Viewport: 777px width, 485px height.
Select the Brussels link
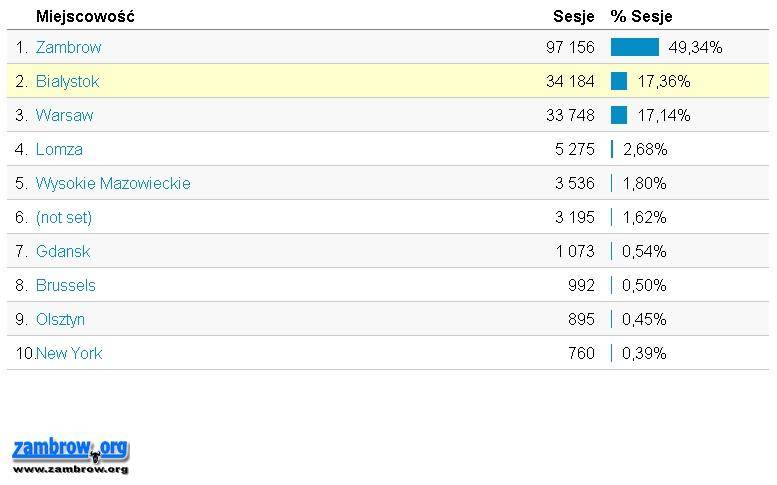point(65,285)
